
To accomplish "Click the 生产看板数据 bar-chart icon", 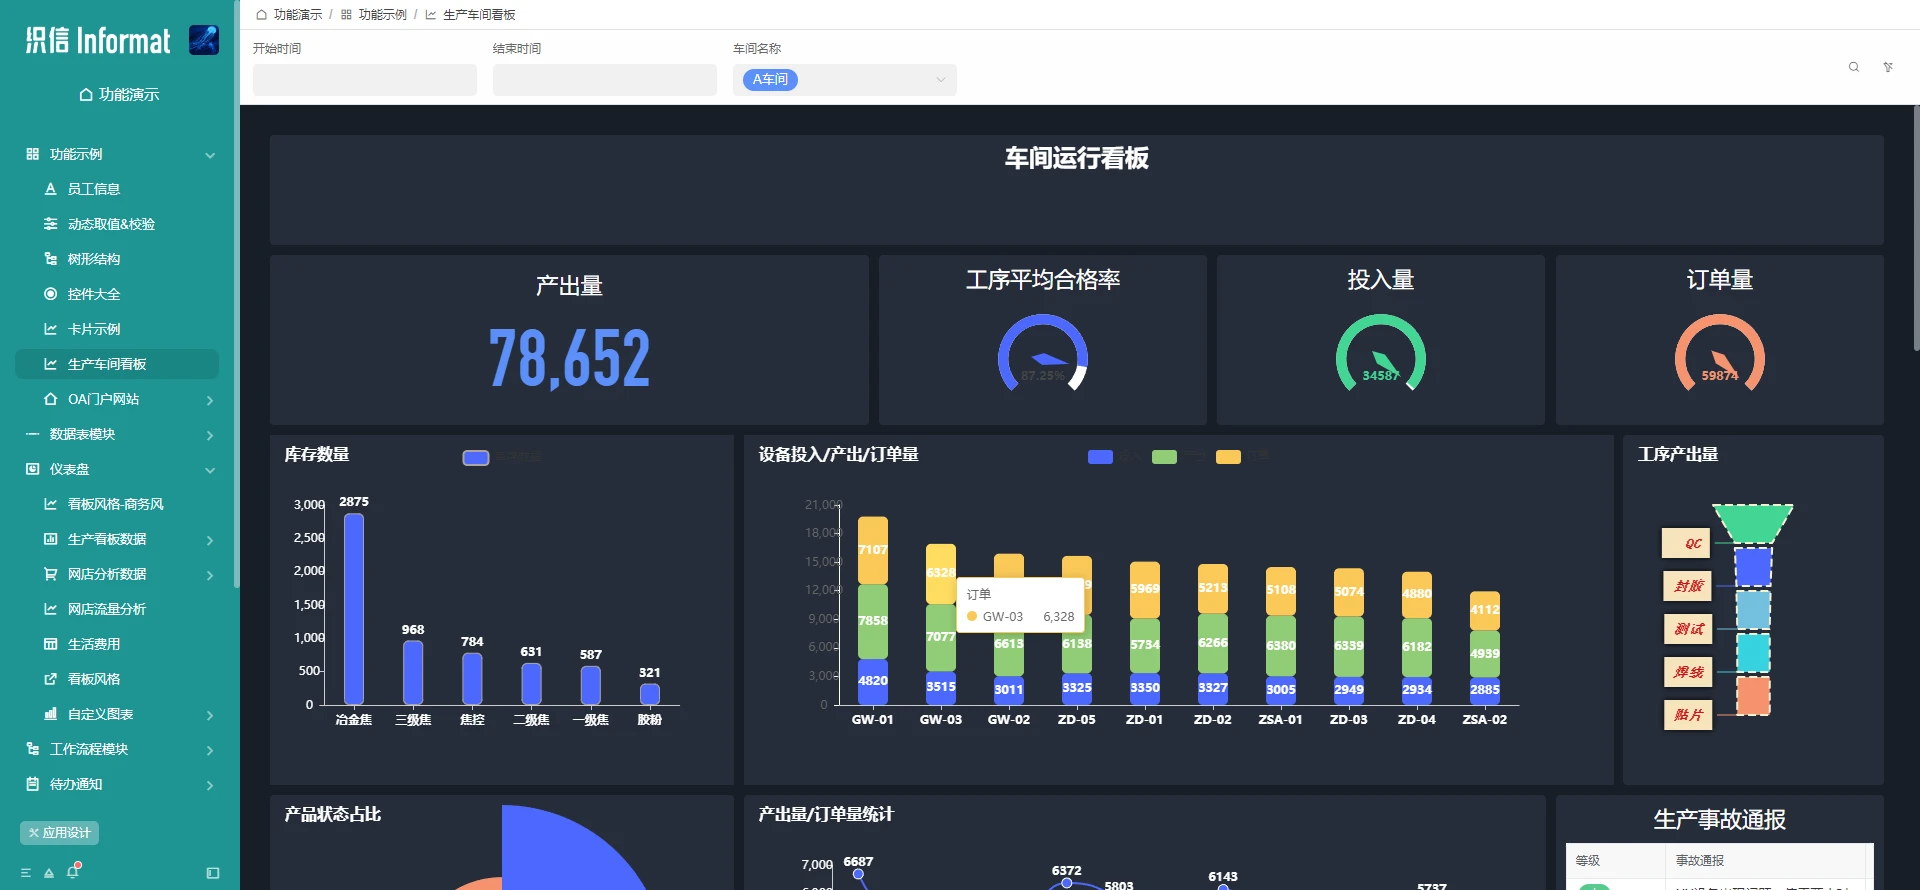I will coord(50,539).
